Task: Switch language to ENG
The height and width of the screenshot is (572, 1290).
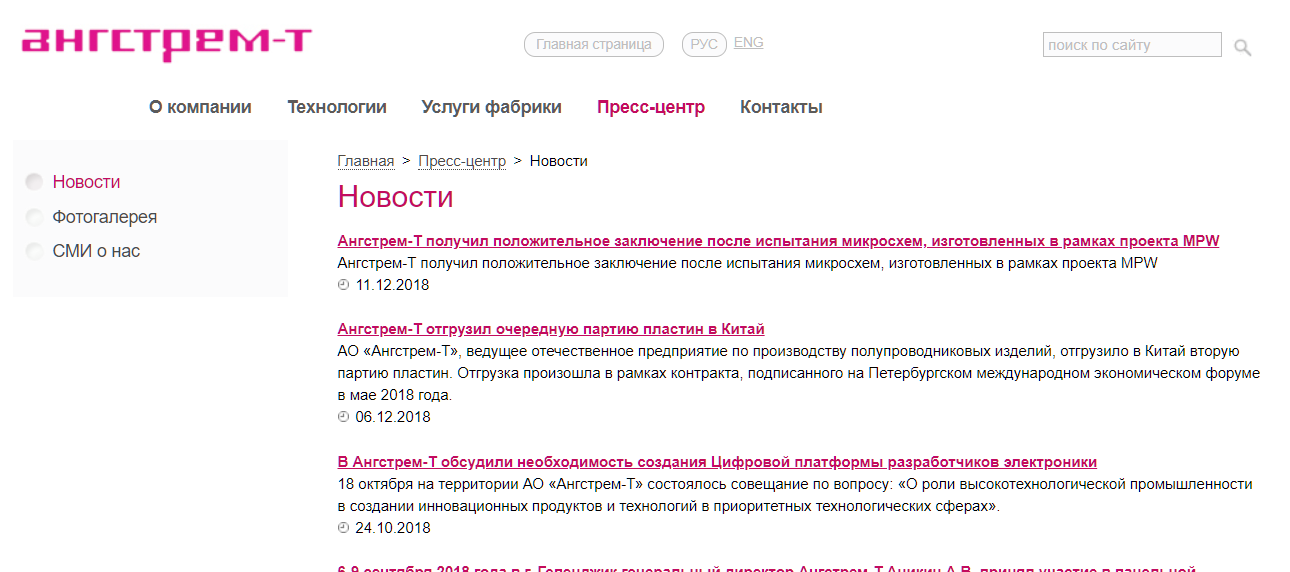Action: point(748,43)
